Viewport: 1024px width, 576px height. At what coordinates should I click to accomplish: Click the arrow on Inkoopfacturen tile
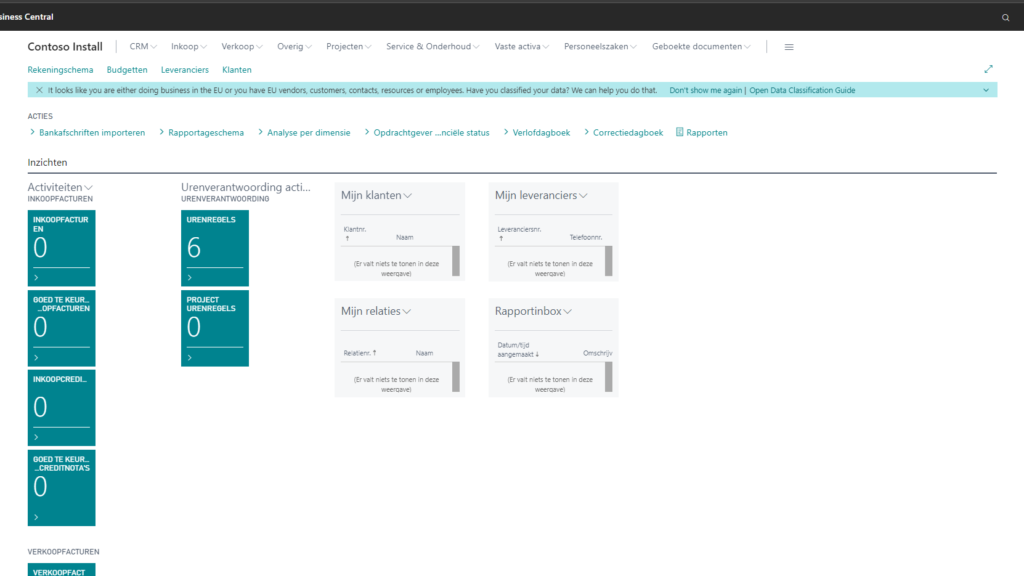pos(36,278)
